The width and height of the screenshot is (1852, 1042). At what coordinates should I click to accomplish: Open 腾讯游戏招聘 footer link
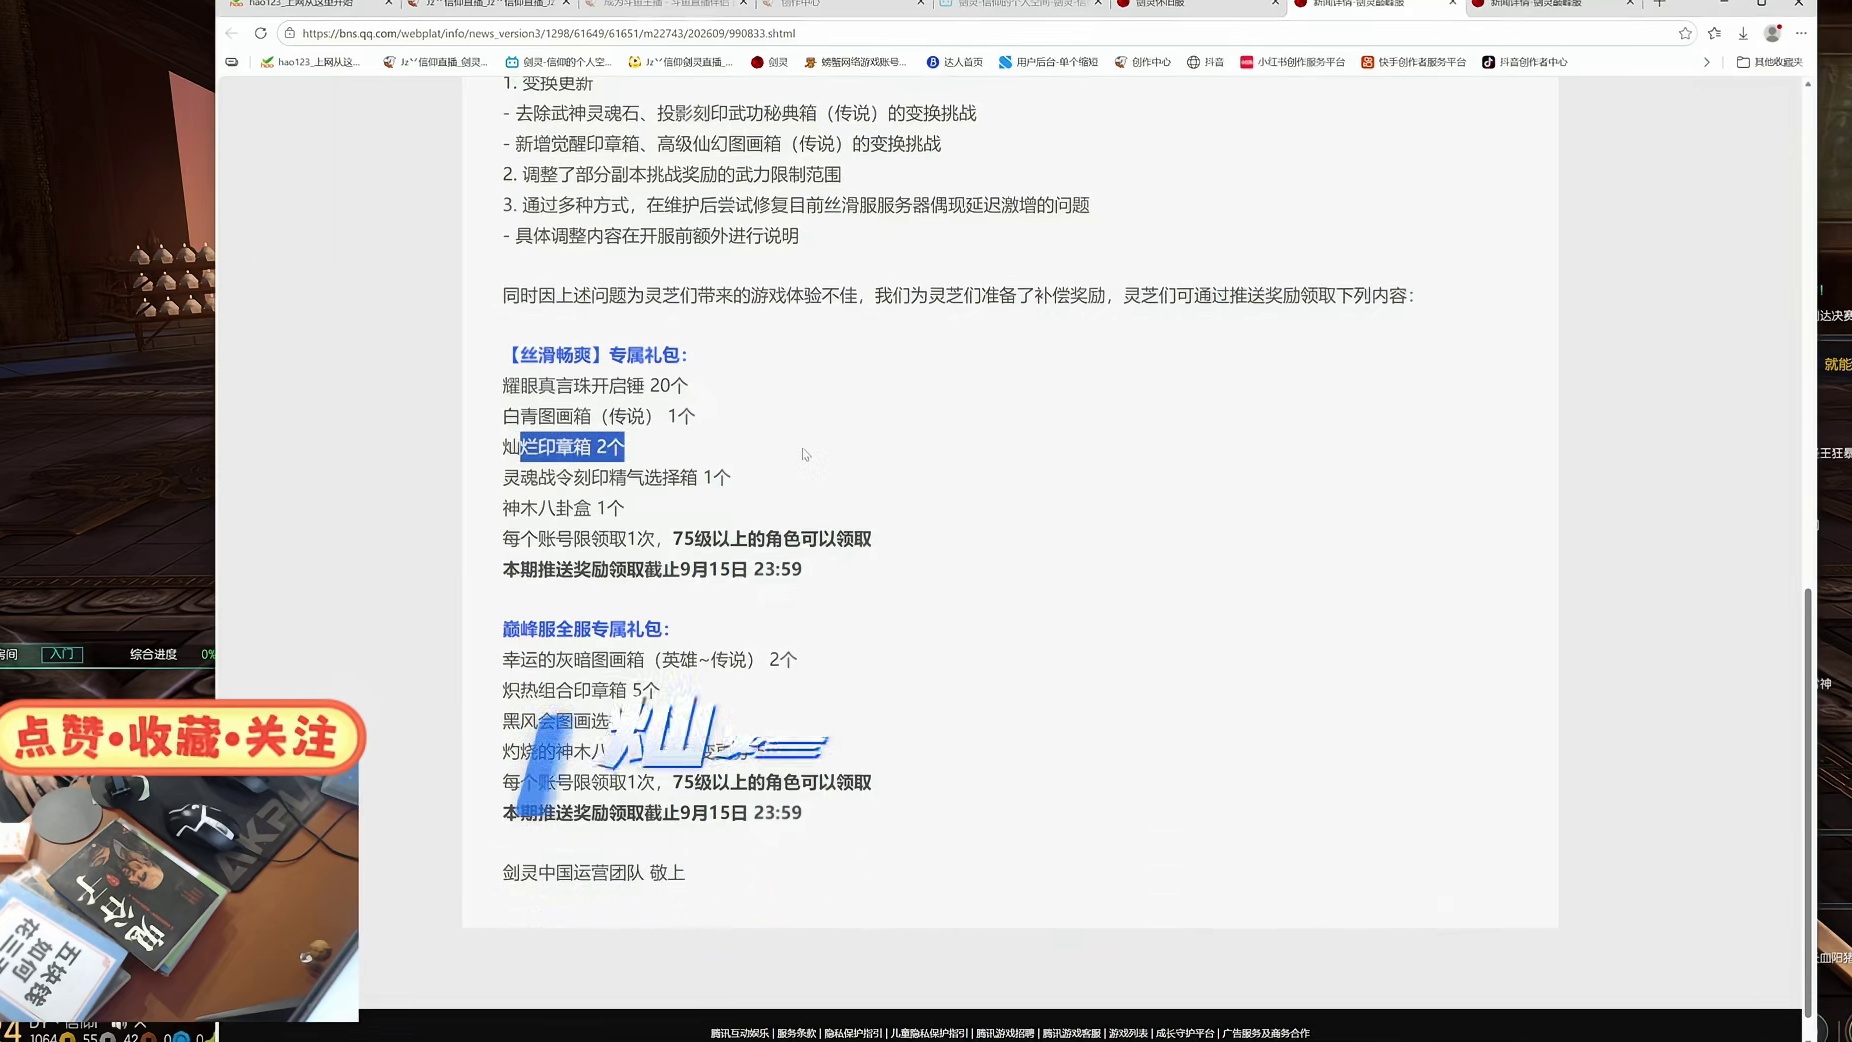tap(1005, 1033)
